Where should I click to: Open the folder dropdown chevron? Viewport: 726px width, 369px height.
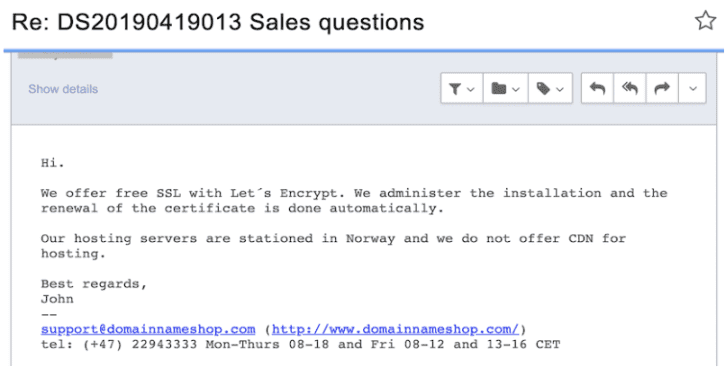pos(516,89)
